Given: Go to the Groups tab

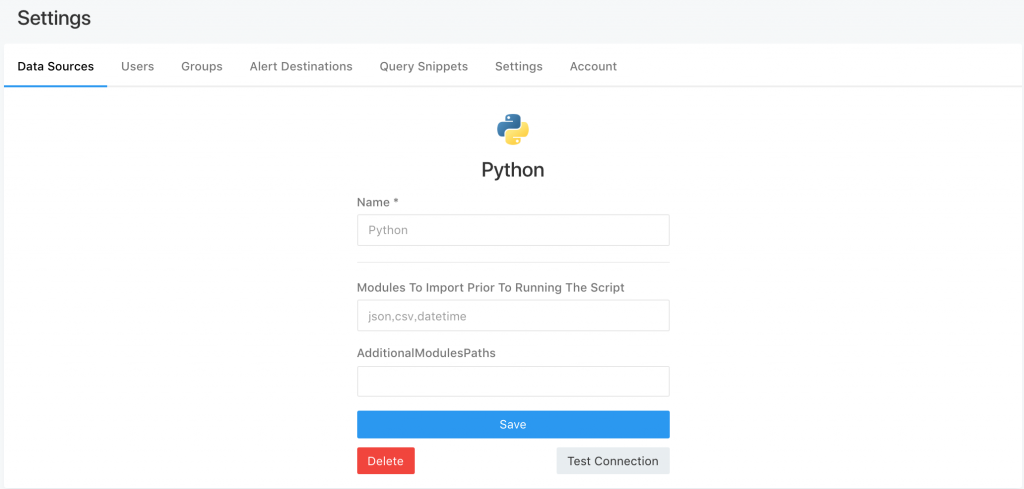Looking at the screenshot, I should [x=202, y=66].
